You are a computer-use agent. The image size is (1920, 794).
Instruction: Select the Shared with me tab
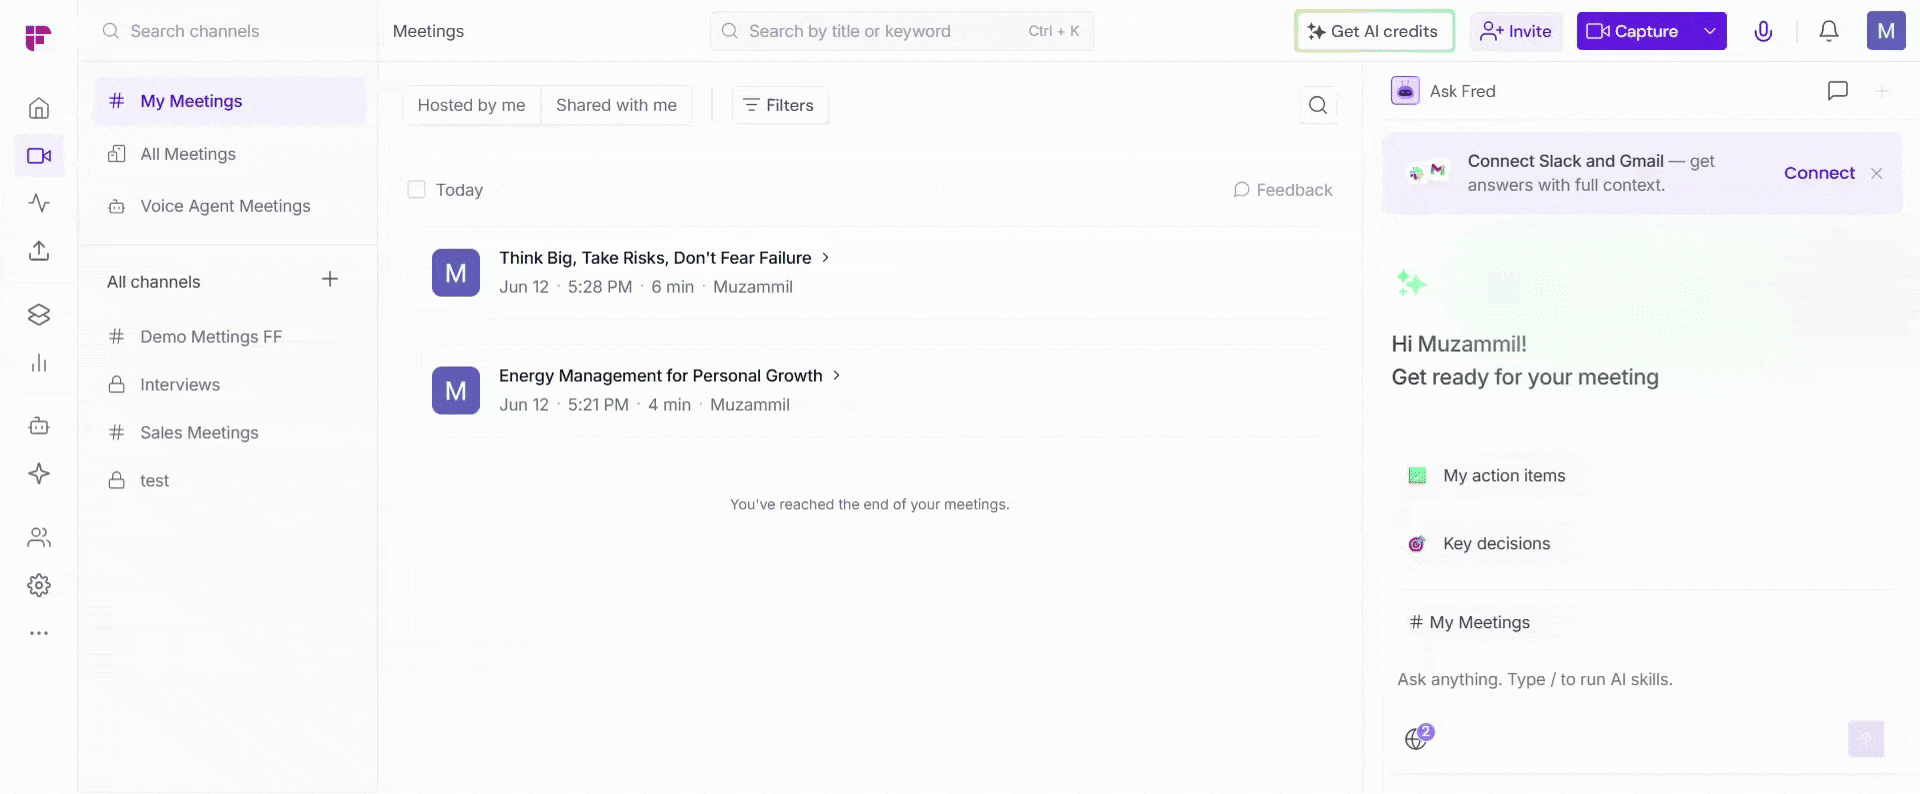[616, 105]
